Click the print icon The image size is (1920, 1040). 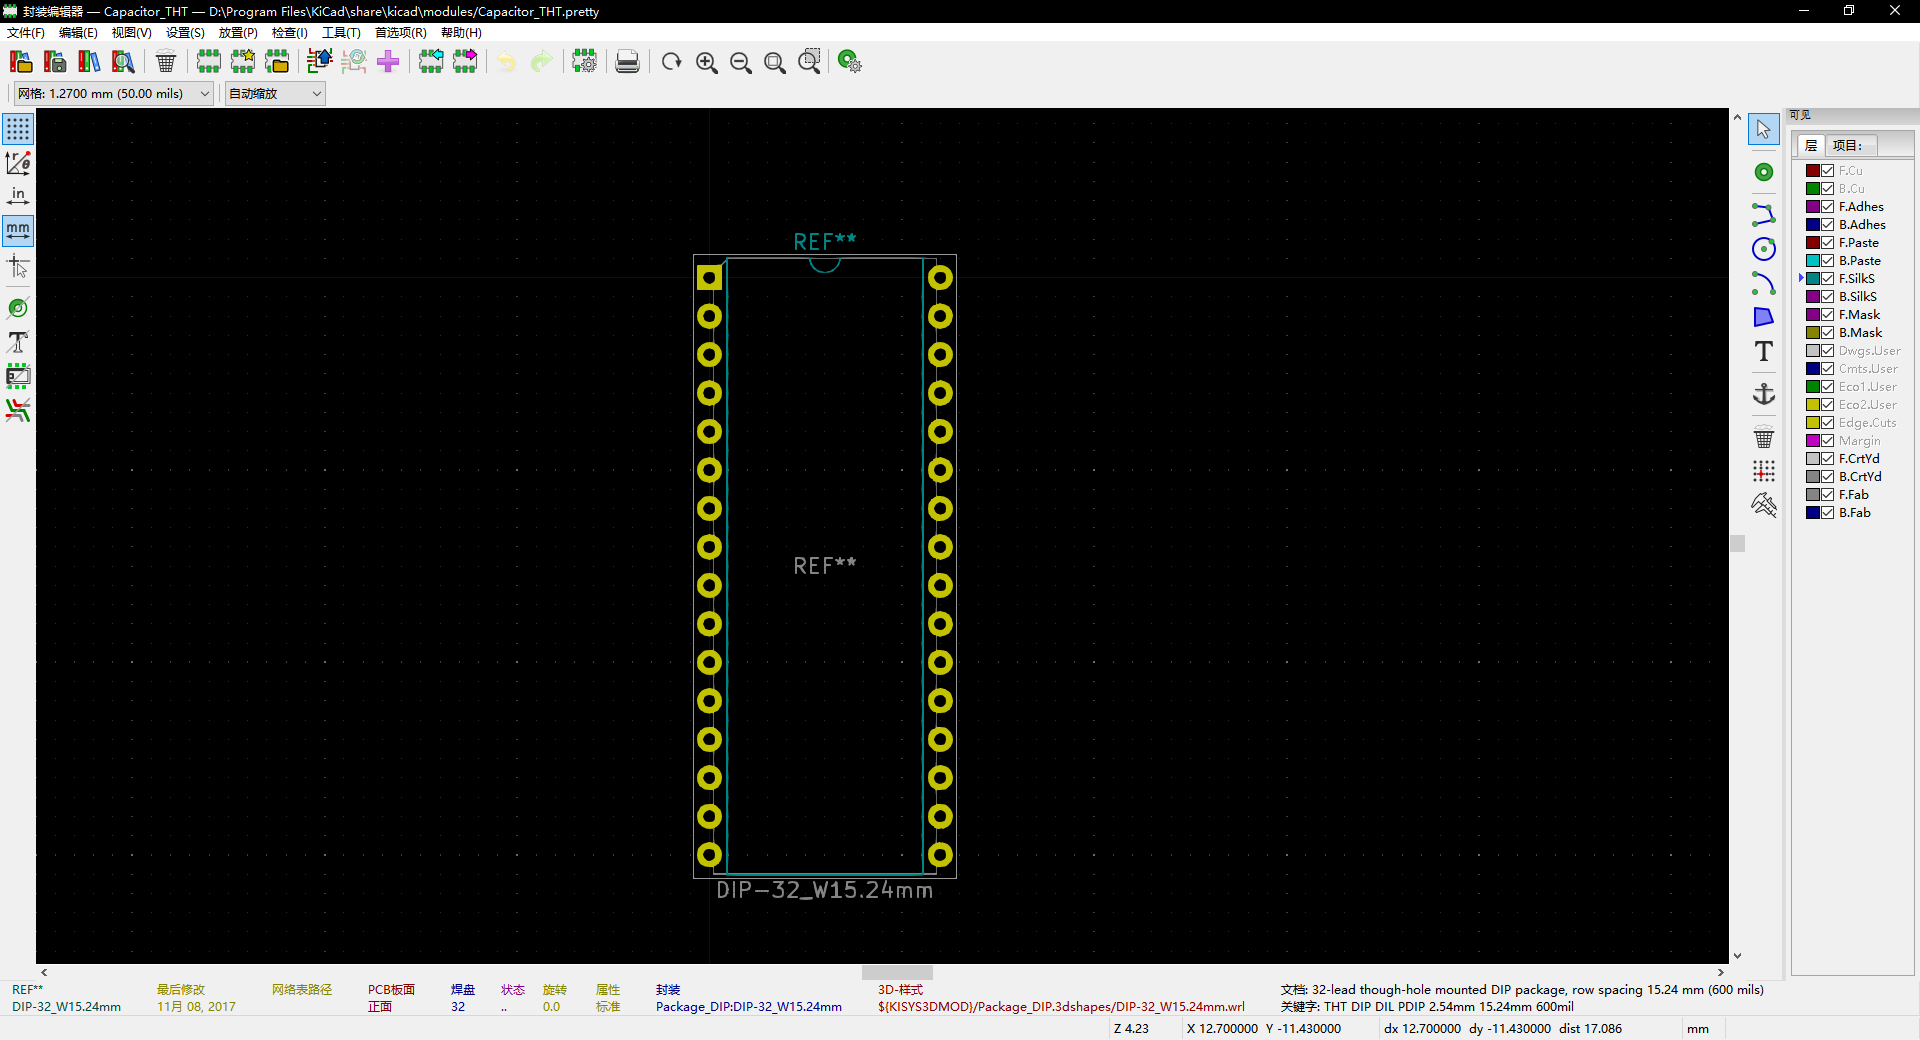(x=627, y=62)
